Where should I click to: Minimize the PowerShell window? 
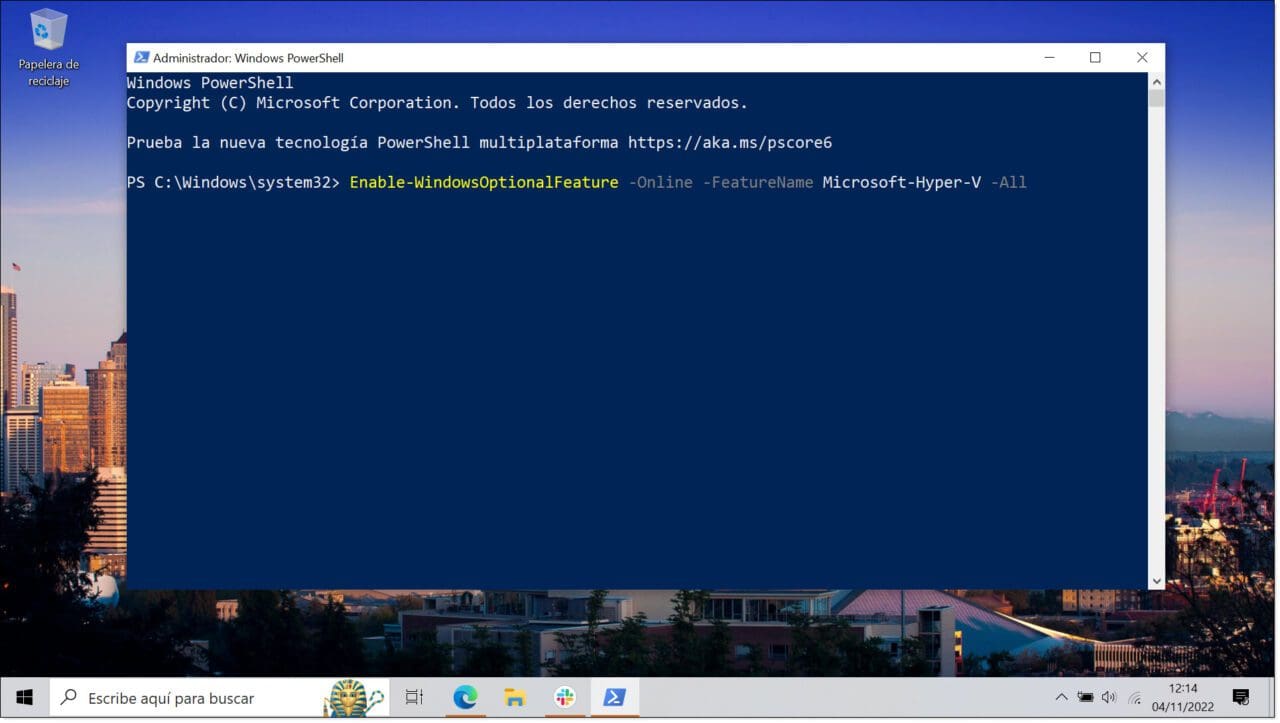click(x=1049, y=58)
